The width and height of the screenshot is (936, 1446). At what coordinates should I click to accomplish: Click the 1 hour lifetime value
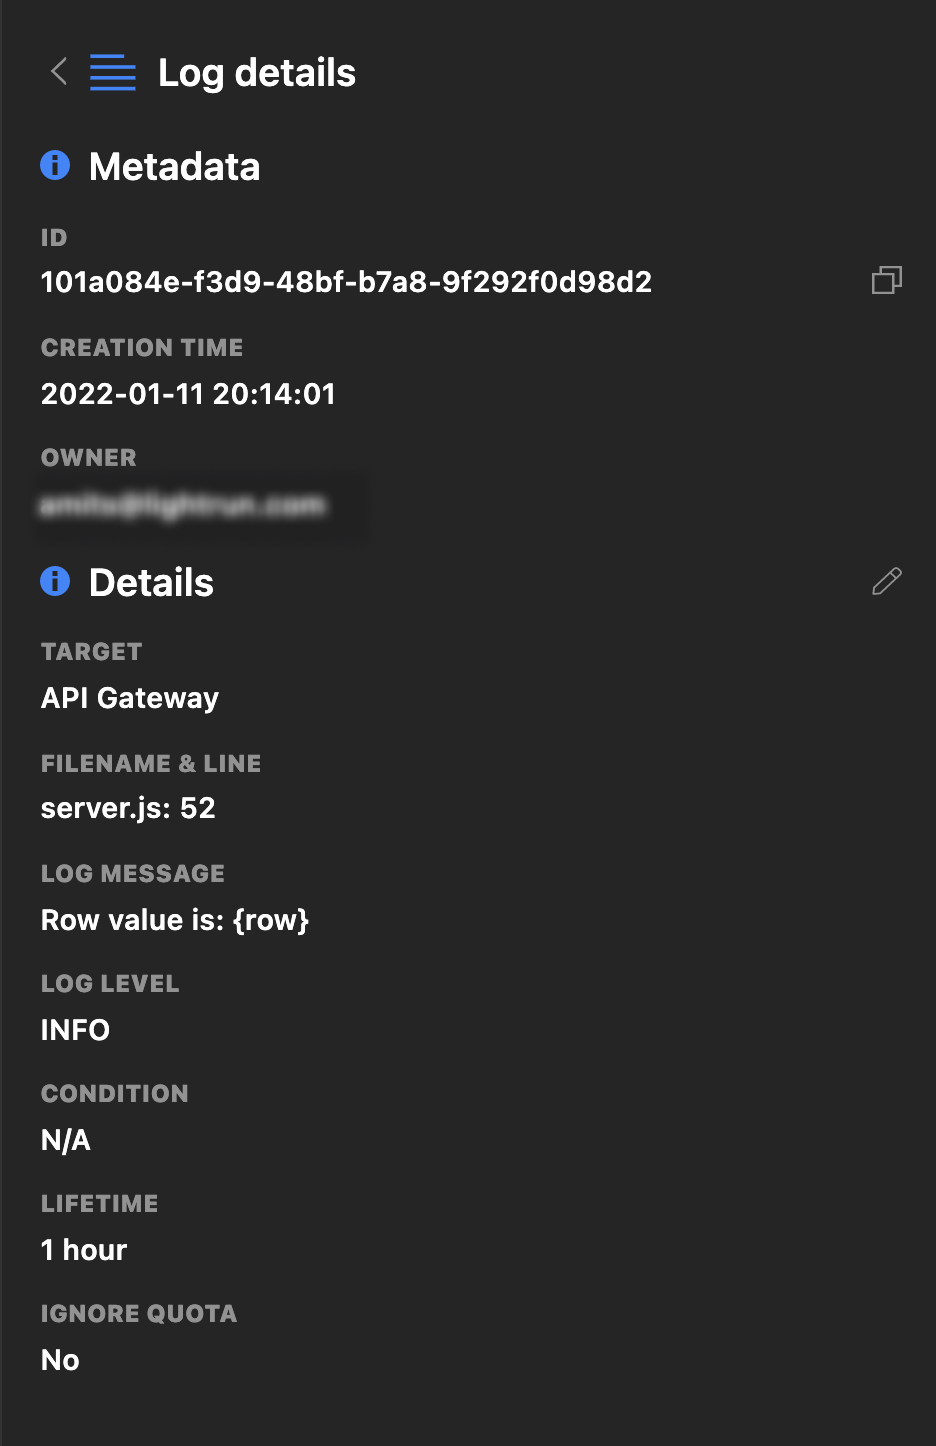point(84,1250)
